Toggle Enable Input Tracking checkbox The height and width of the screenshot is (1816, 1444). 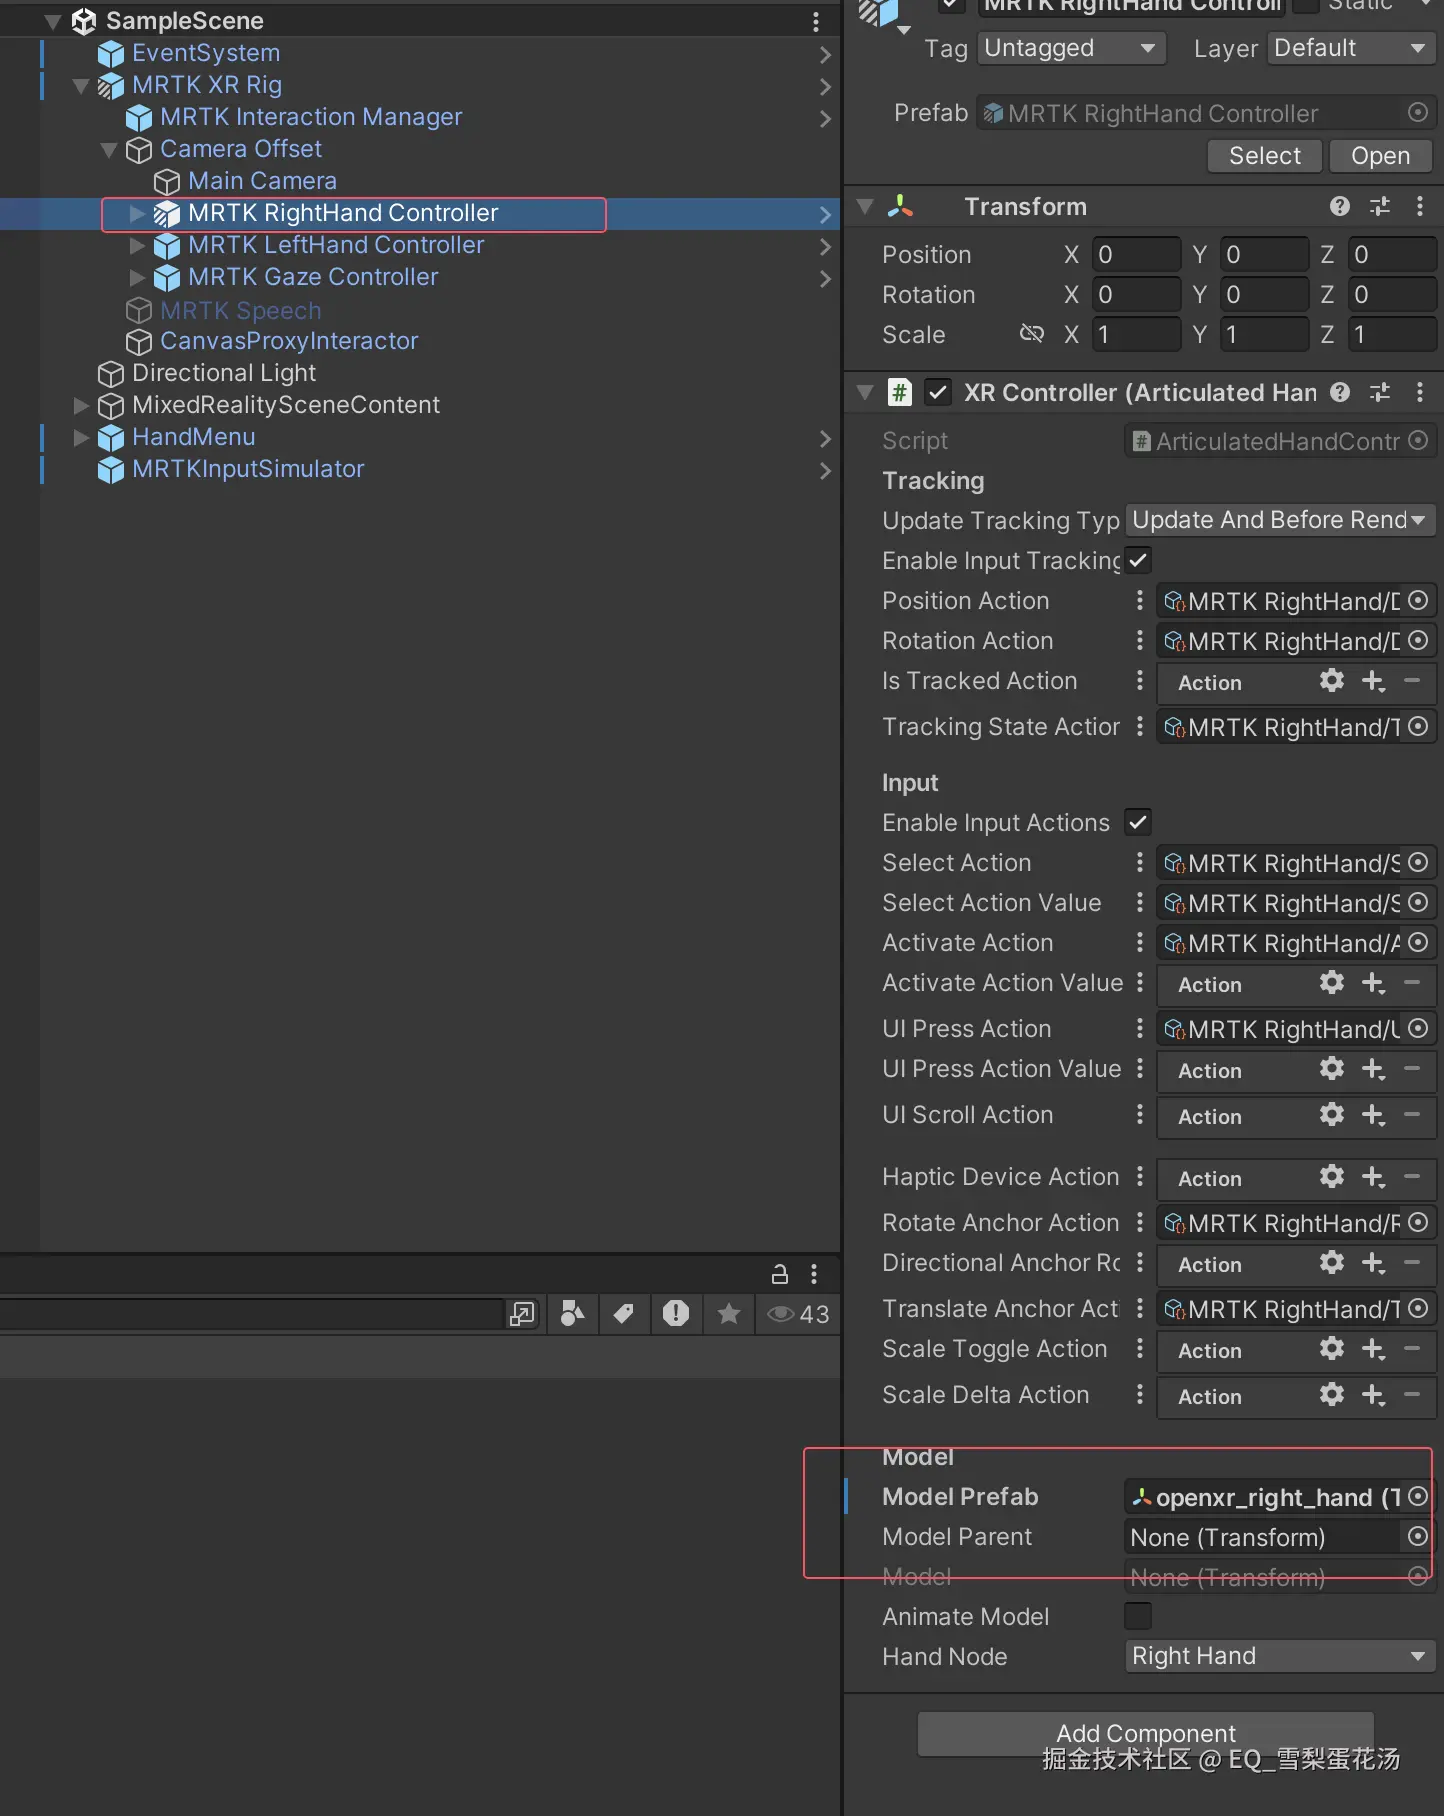click(1138, 560)
